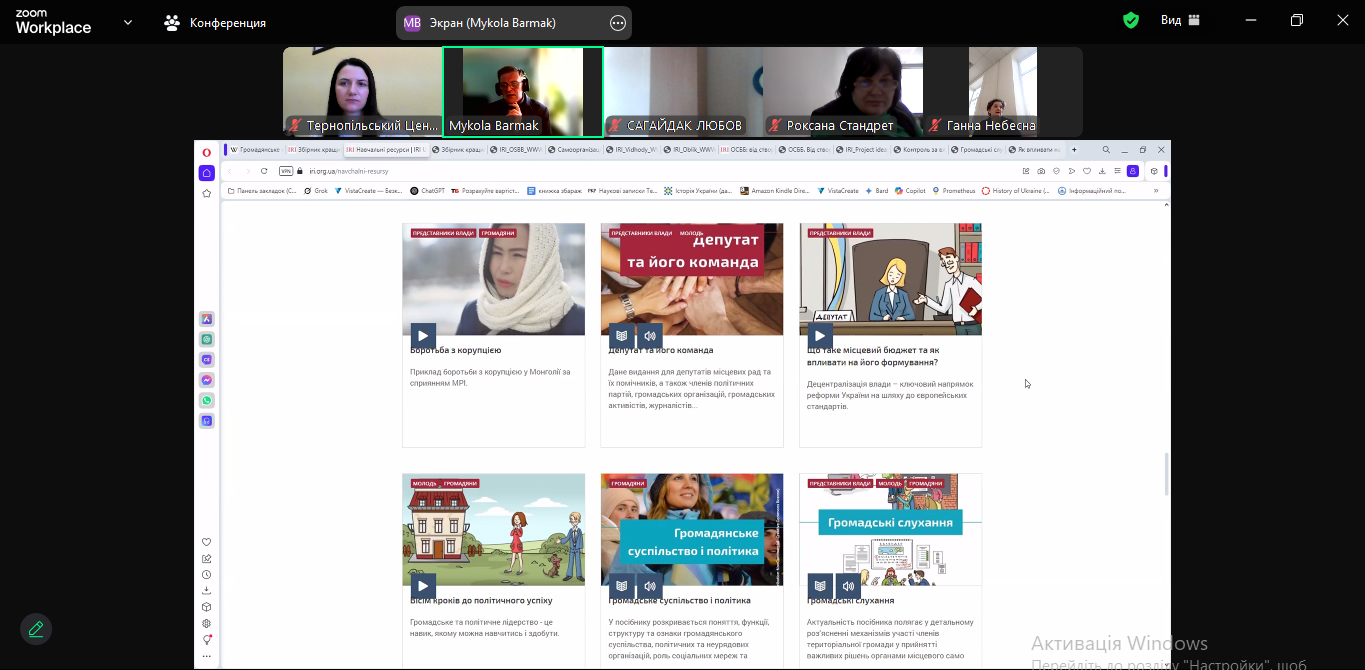The image size is (1365, 670).
Task: Switch to Навчальні ресурси browser tab
Action: click(x=386, y=150)
